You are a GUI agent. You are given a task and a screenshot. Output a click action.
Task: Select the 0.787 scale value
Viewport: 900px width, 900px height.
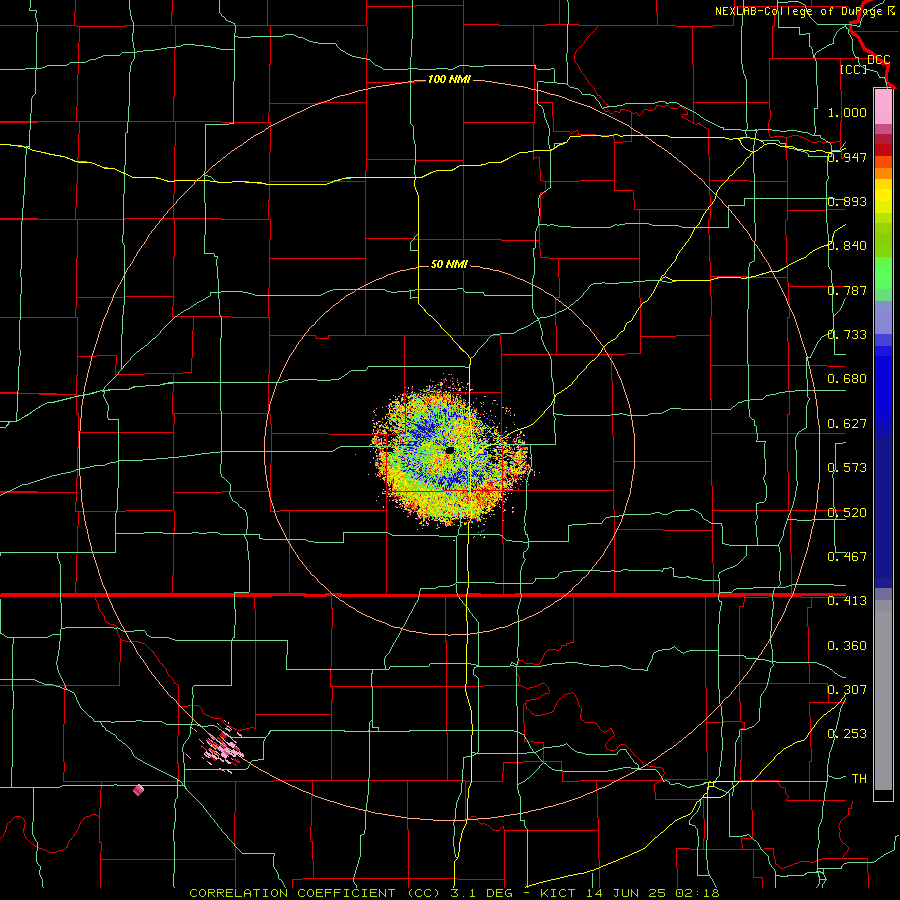(847, 290)
